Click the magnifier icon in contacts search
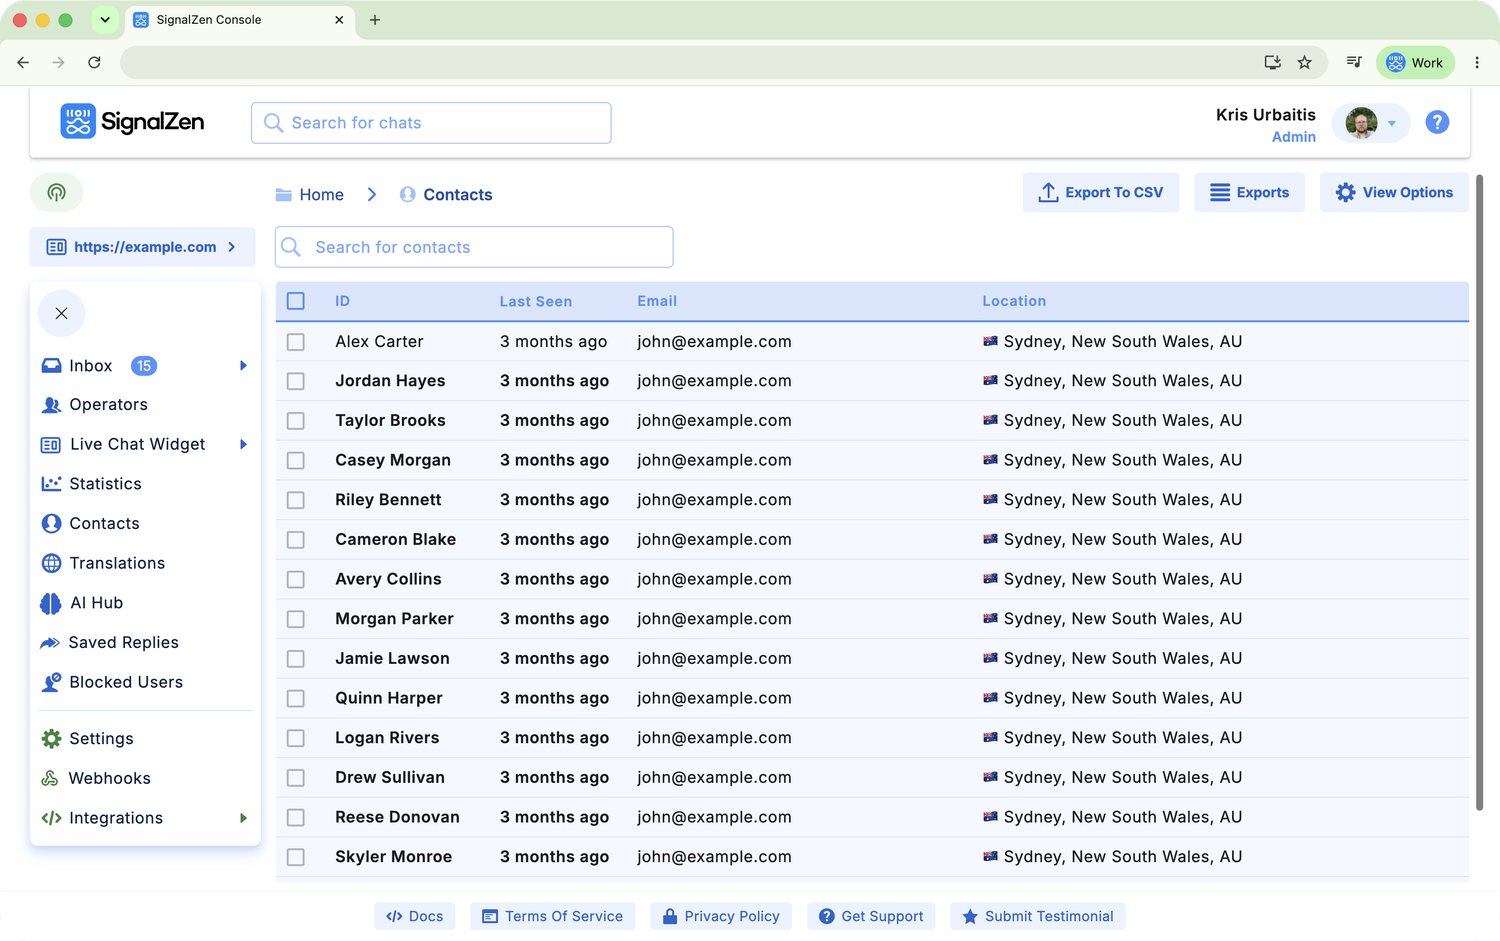 [291, 247]
